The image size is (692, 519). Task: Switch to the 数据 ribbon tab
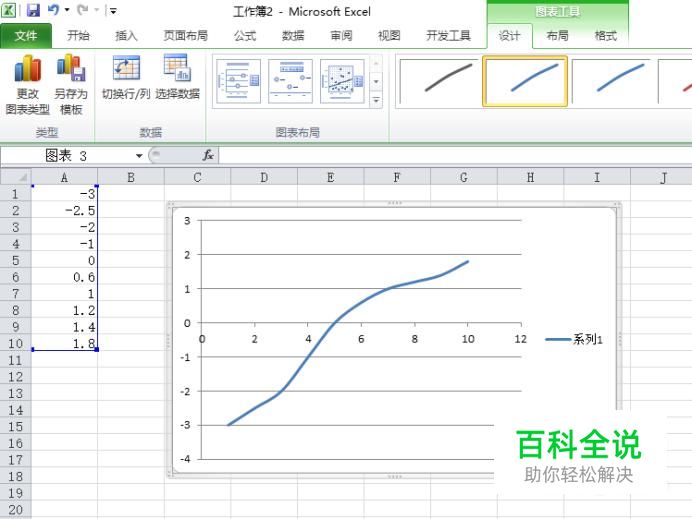pyautogui.click(x=293, y=36)
